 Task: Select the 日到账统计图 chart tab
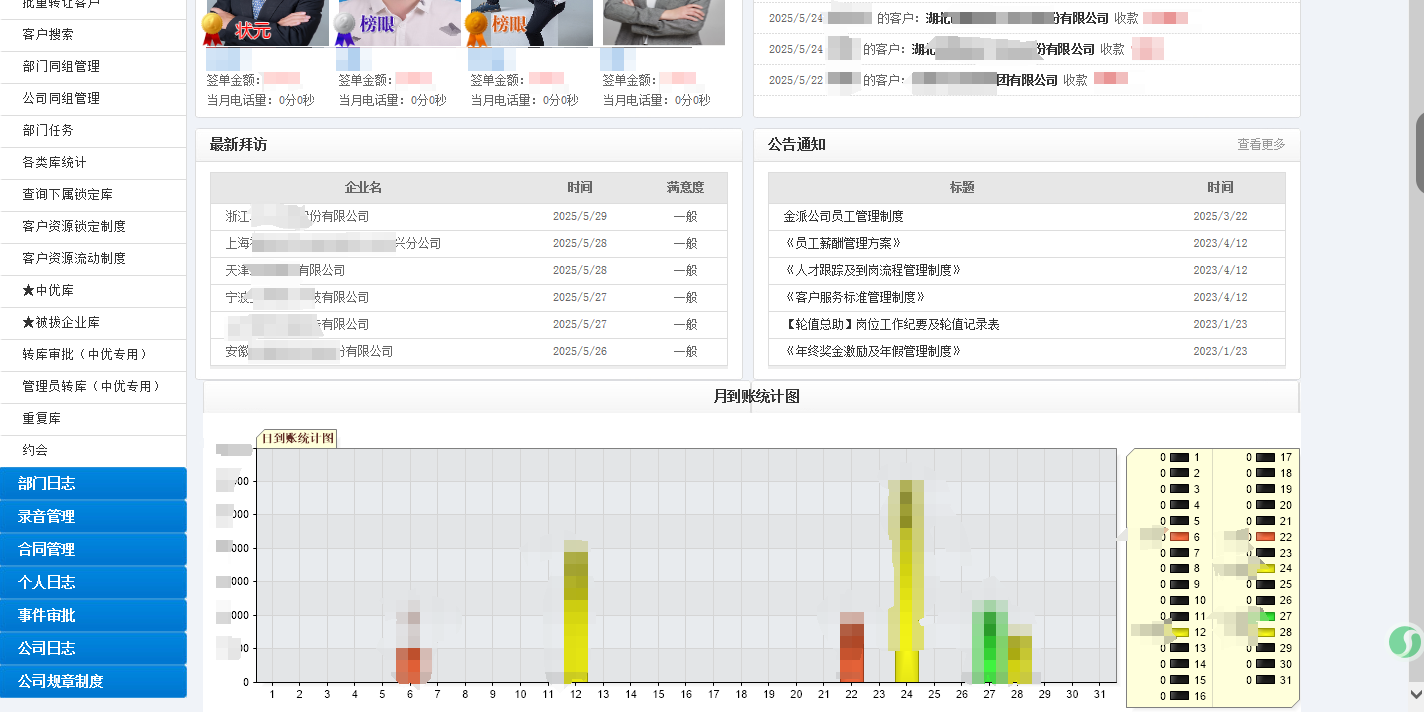[298, 439]
